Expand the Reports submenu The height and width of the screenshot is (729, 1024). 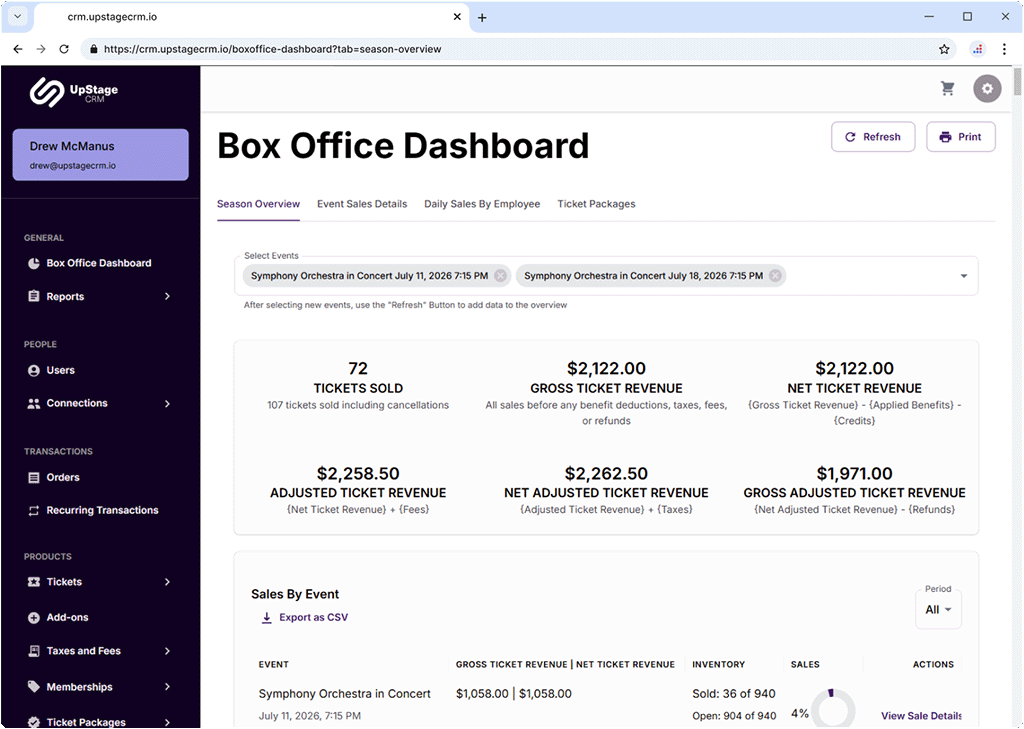point(167,296)
